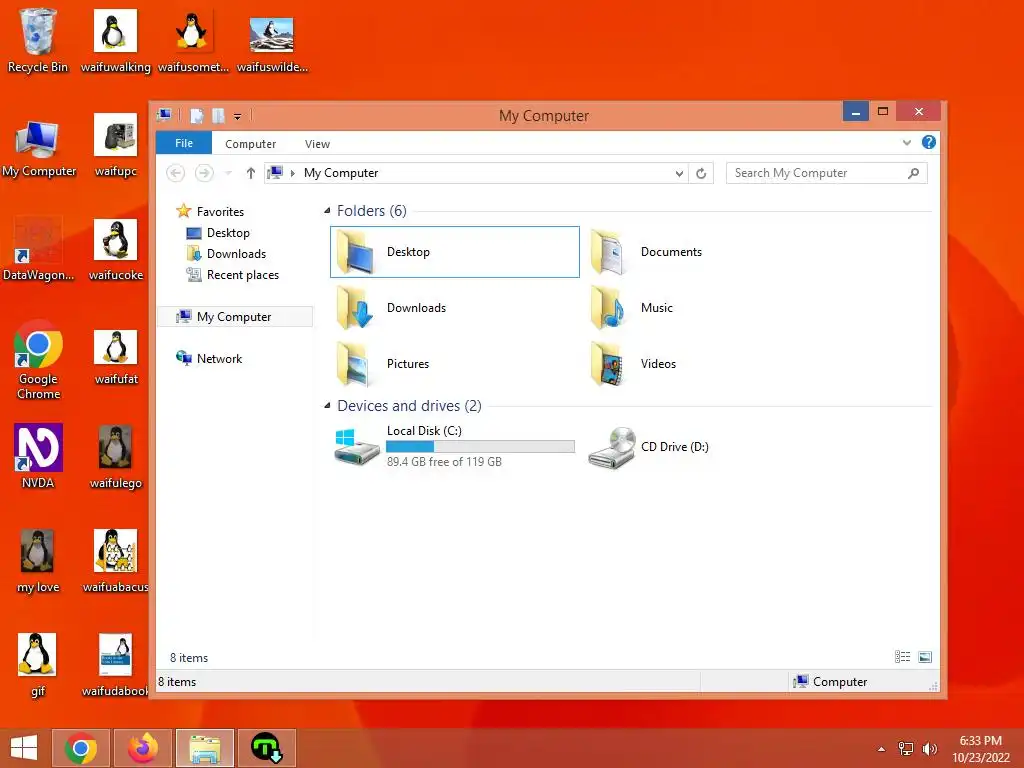Open the View ribbon tab

coord(317,144)
